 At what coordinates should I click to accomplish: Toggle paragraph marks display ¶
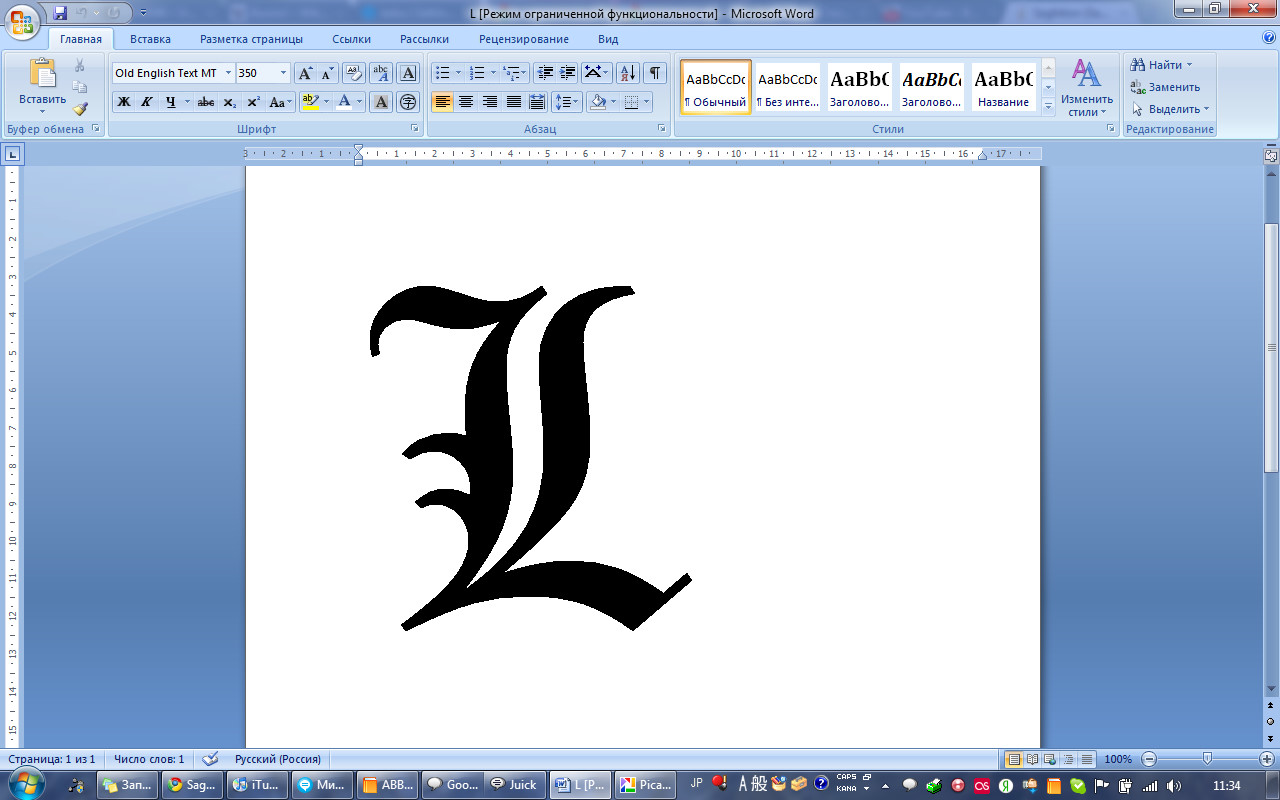(x=655, y=73)
